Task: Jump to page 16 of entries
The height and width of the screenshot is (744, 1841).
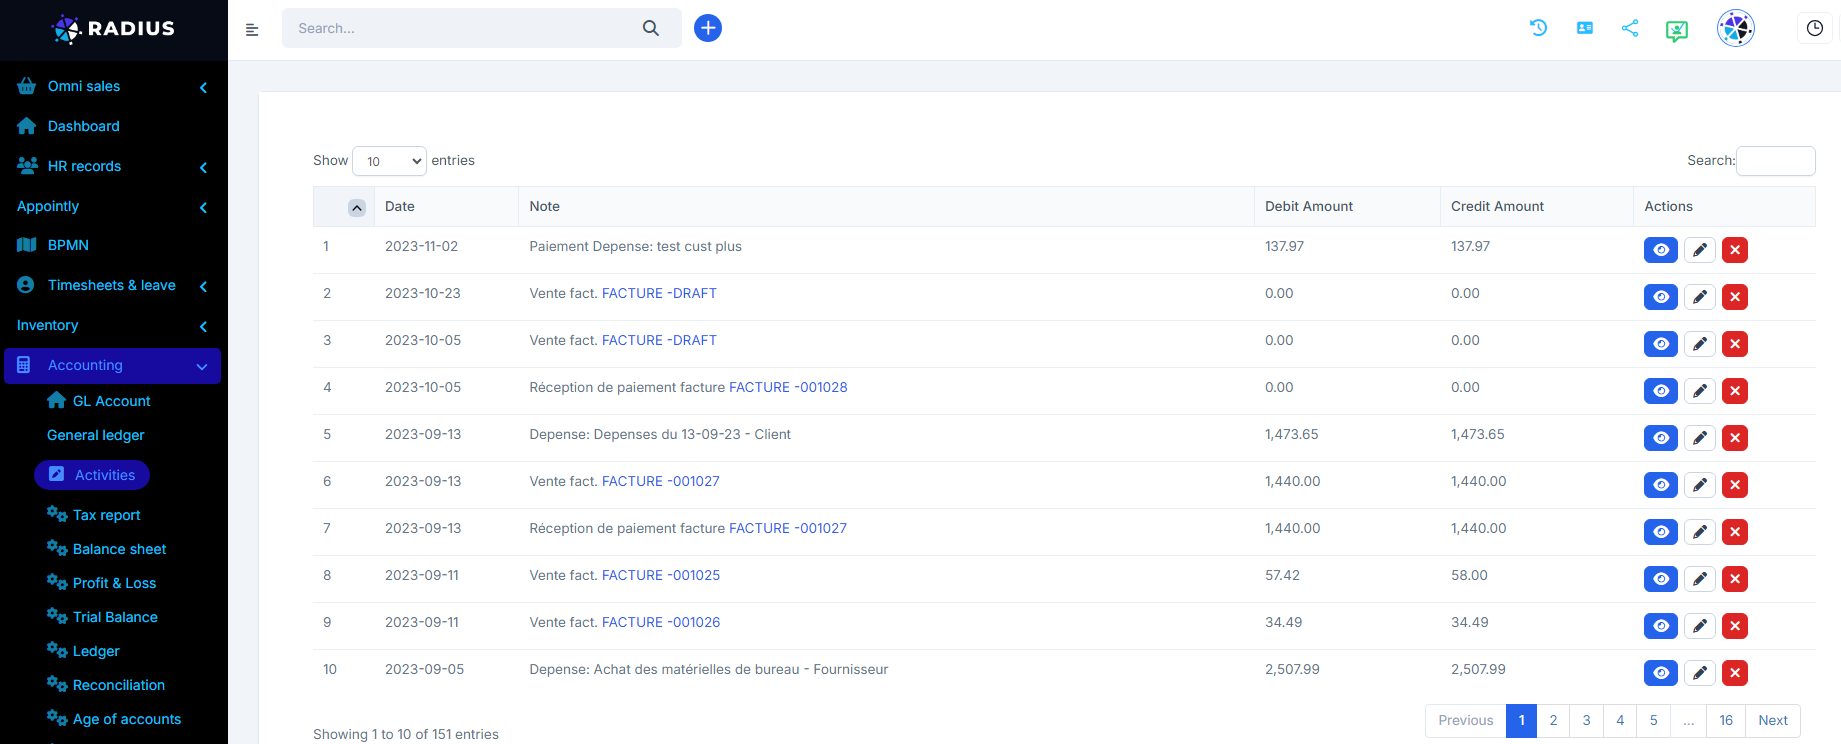Action: pyautogui.click(x=1726, y=721)
